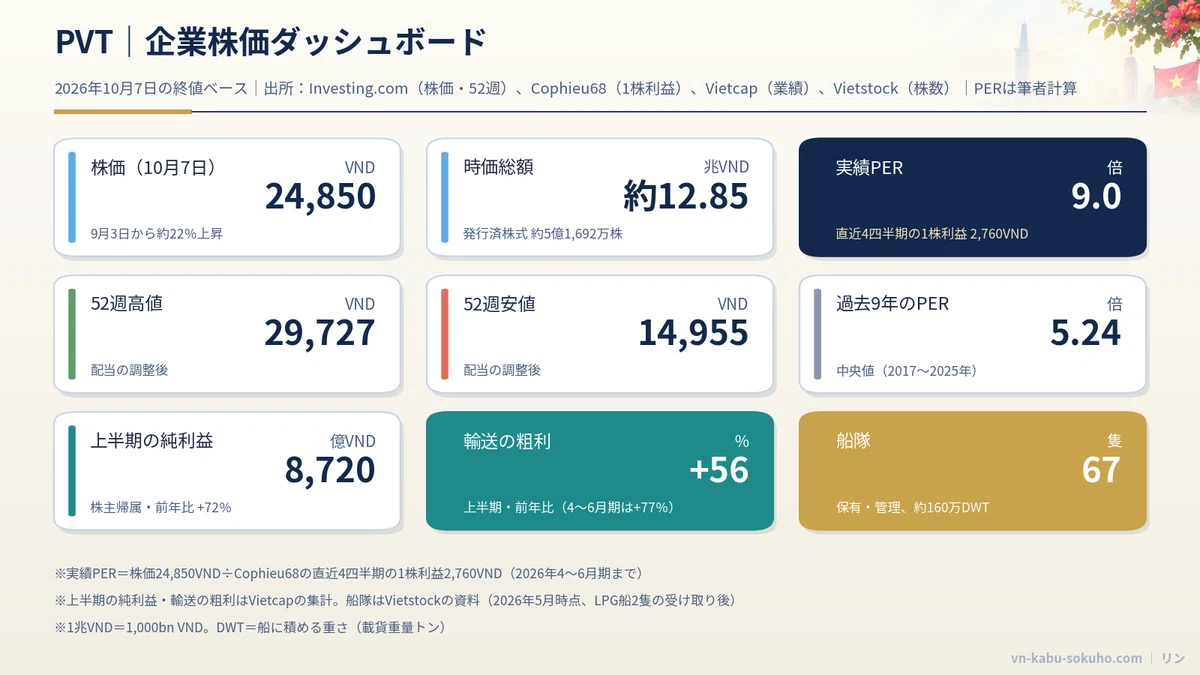The width and height of the screenshot is (1200, 675).
Task: Click the 隻 unit in the fleet card
Action: coord(1114,441)
